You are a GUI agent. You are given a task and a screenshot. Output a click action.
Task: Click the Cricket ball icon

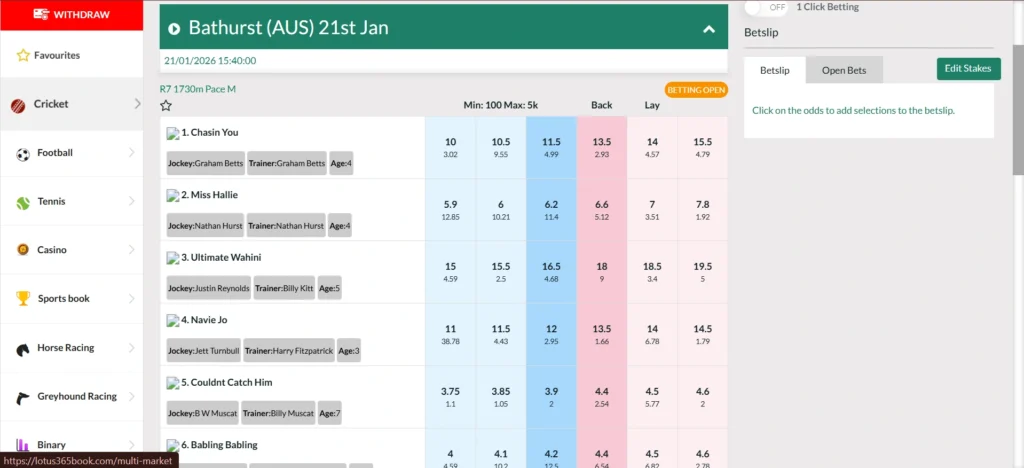(18, 104)
